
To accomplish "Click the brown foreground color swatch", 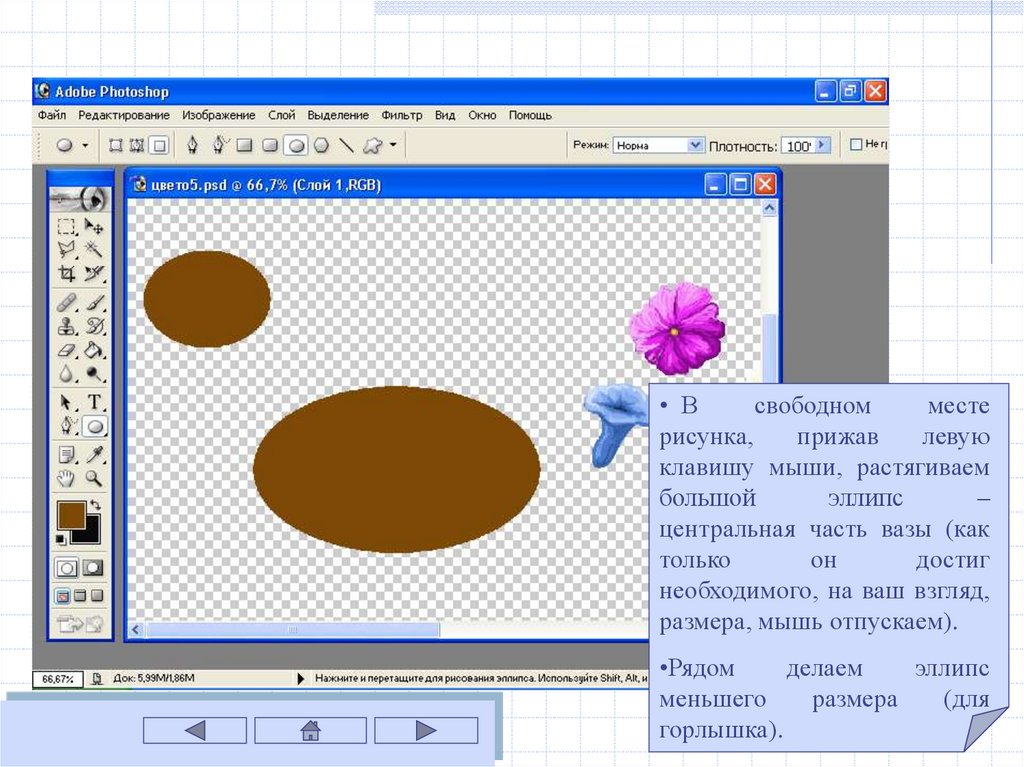I will pyautogui.click(x=71, y=515).
